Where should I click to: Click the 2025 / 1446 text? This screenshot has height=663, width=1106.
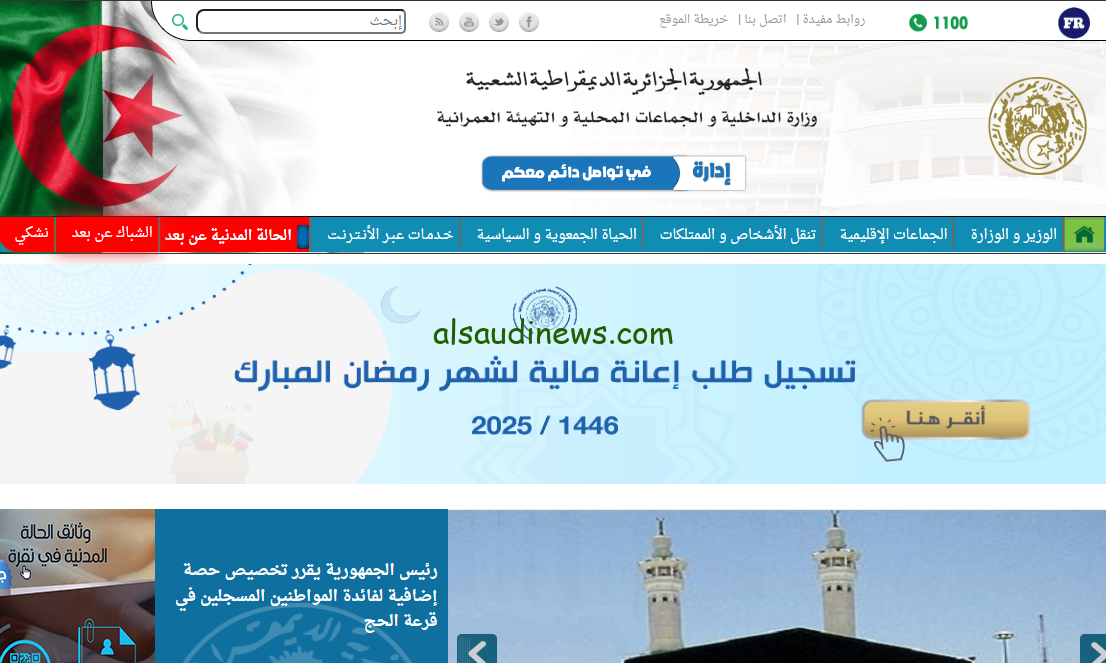545,425
